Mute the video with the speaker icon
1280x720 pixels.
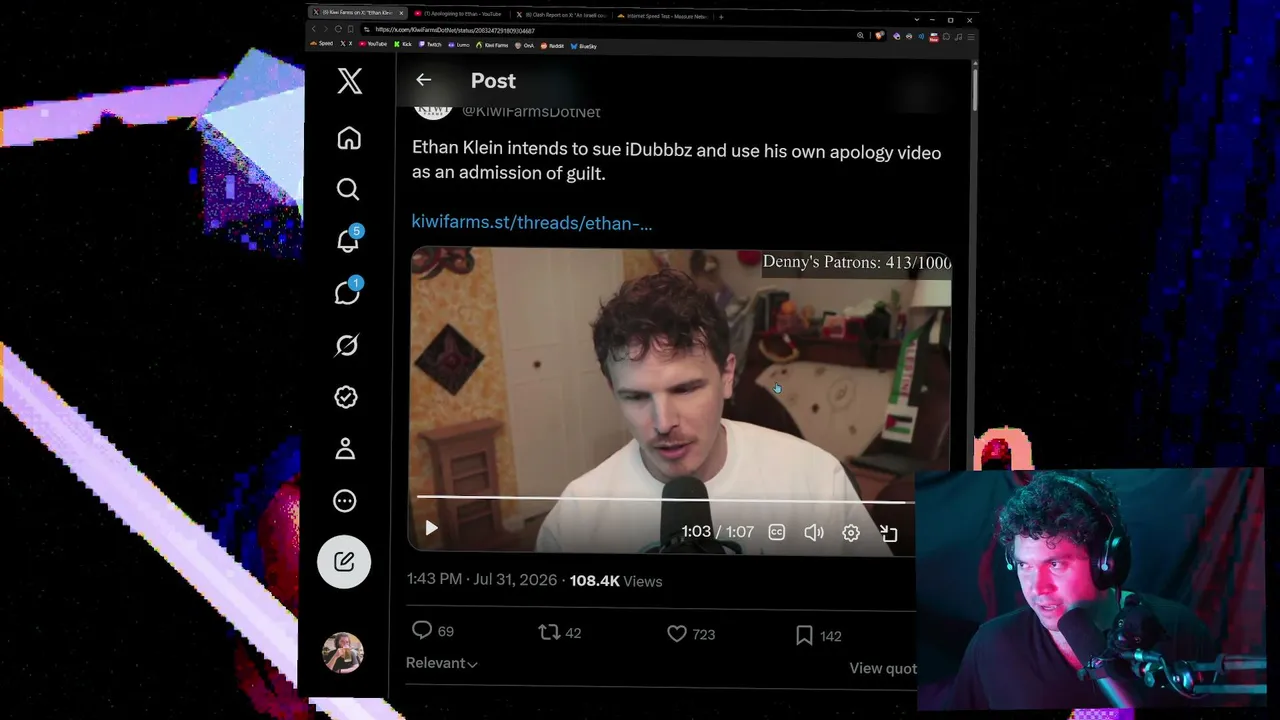click(814, 532)
